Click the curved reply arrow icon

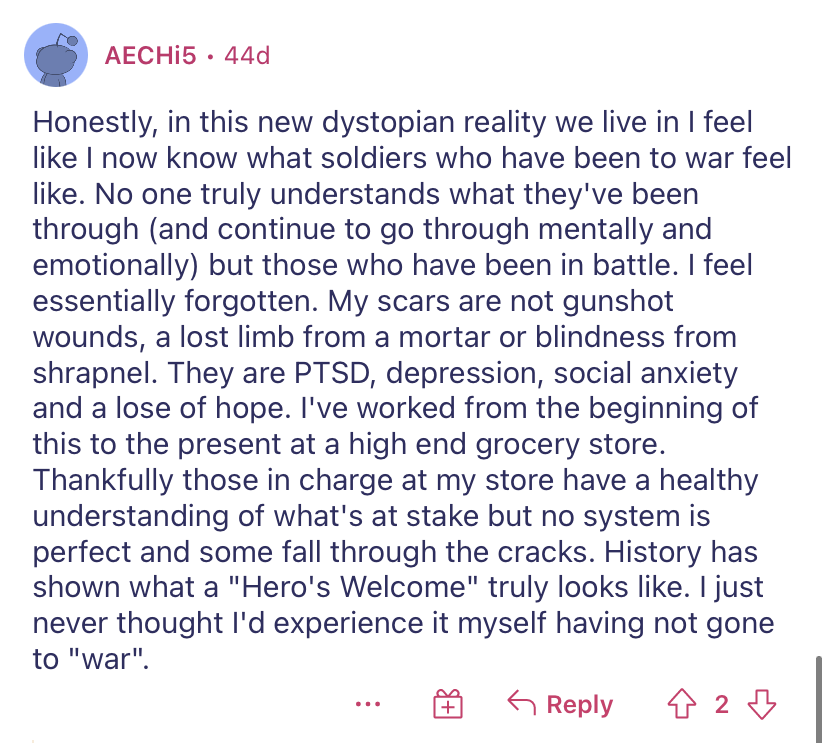coord(520,704)
